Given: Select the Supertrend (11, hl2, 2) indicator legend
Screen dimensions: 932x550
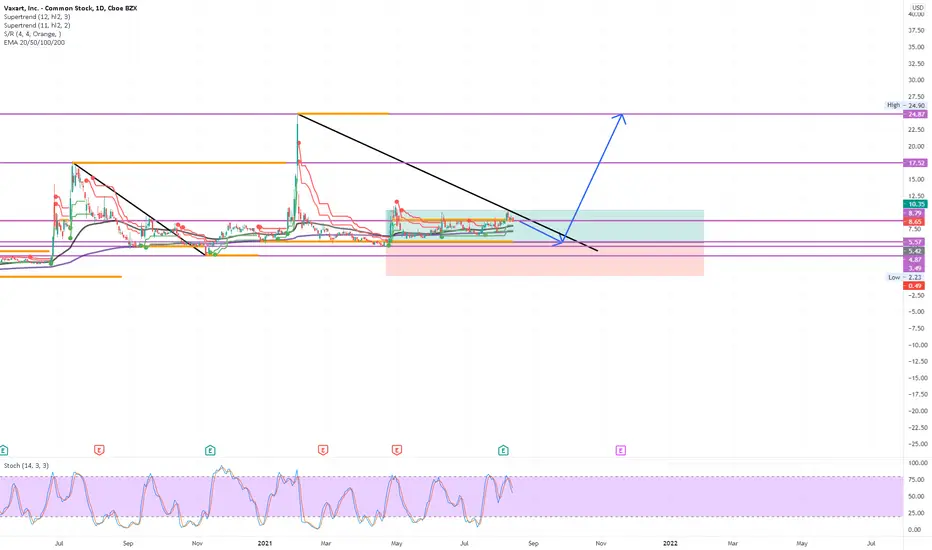Looking at the screenshot, I should 37,26.
